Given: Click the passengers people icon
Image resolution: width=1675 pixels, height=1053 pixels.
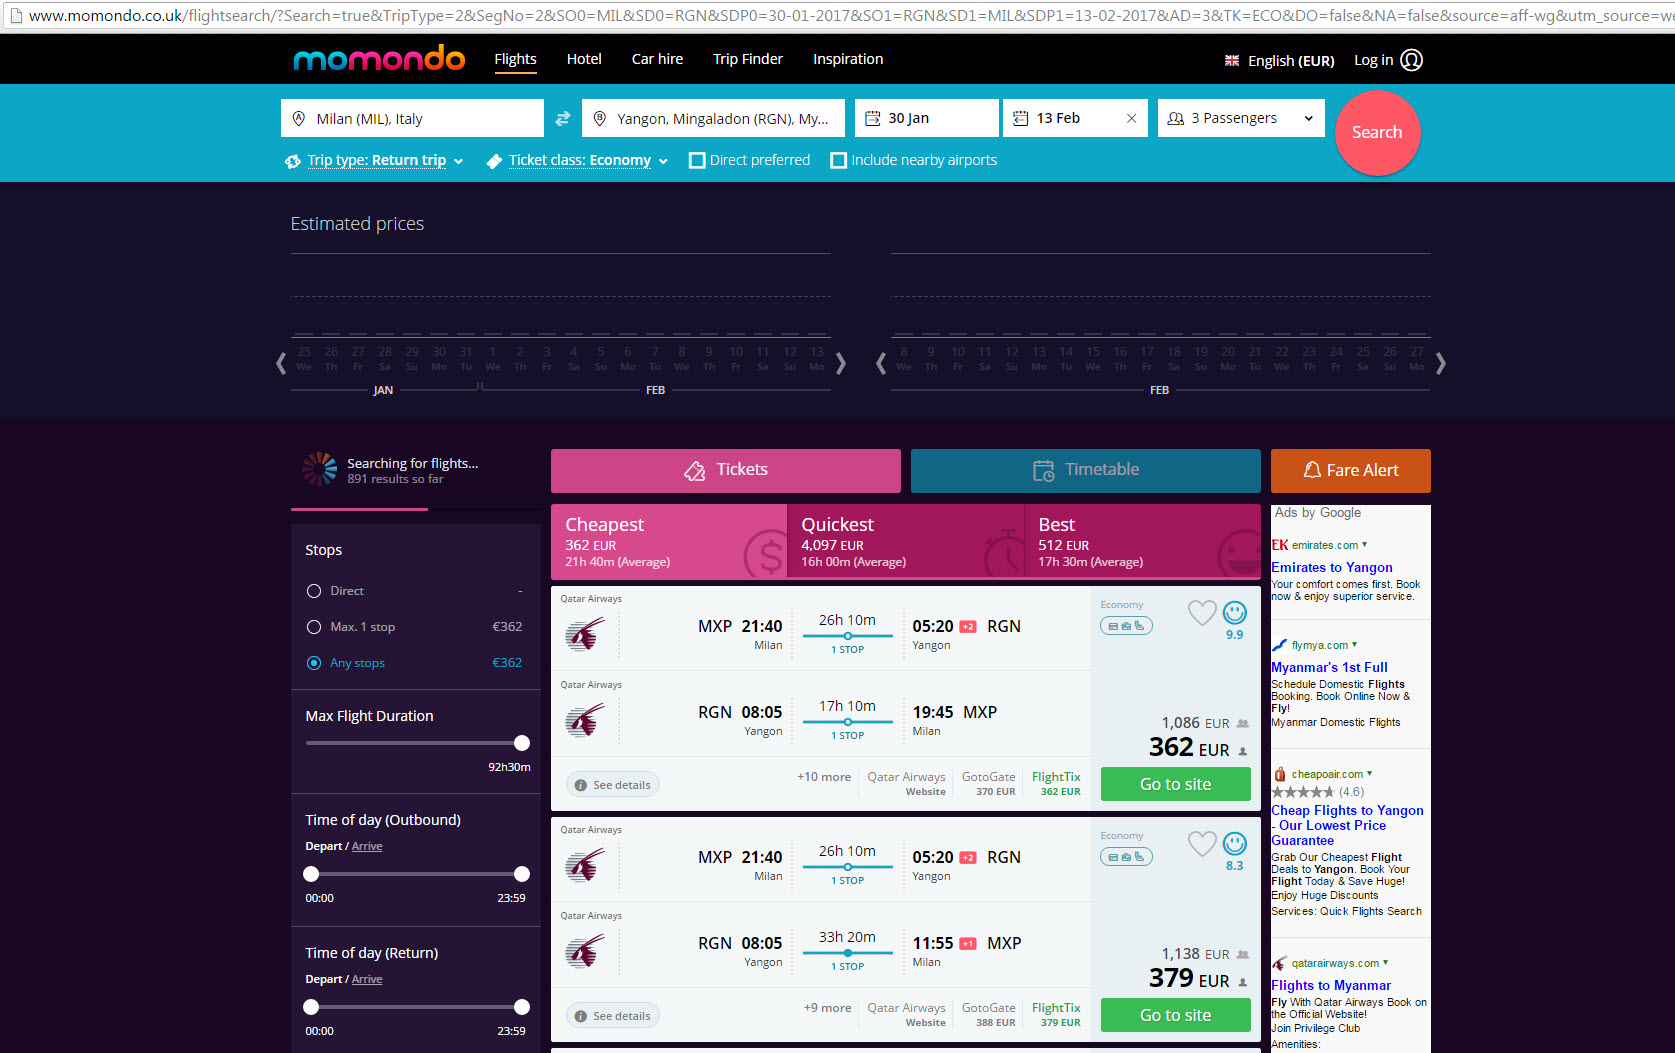Looking at the screenshot, I should (x=1176, y=118).
